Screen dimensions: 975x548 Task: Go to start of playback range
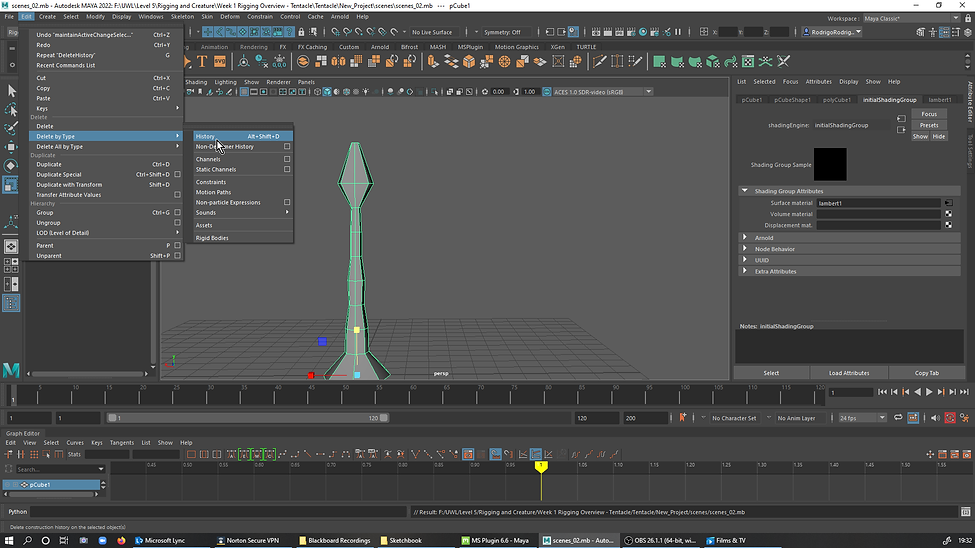(882, 392)
